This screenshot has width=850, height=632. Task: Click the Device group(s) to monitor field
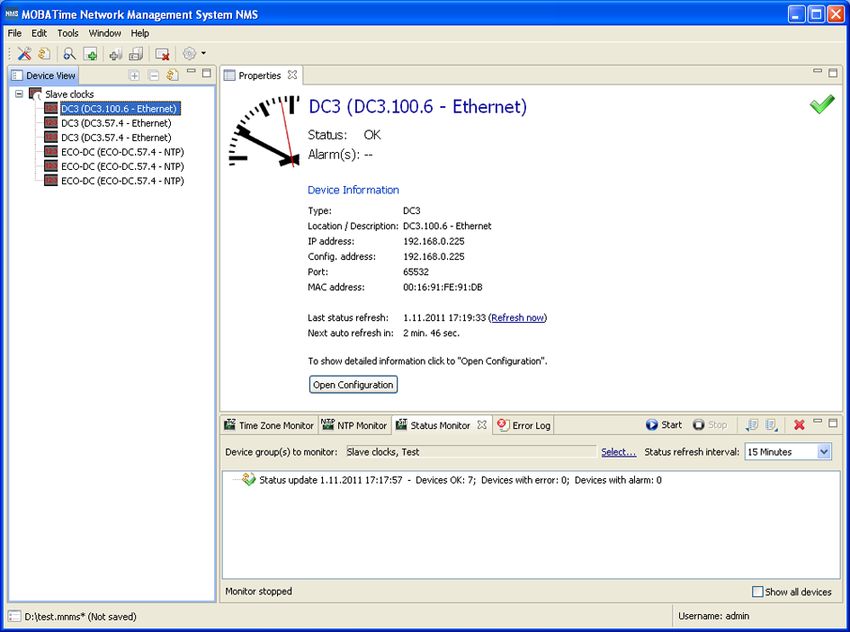(x=471, y=452)
